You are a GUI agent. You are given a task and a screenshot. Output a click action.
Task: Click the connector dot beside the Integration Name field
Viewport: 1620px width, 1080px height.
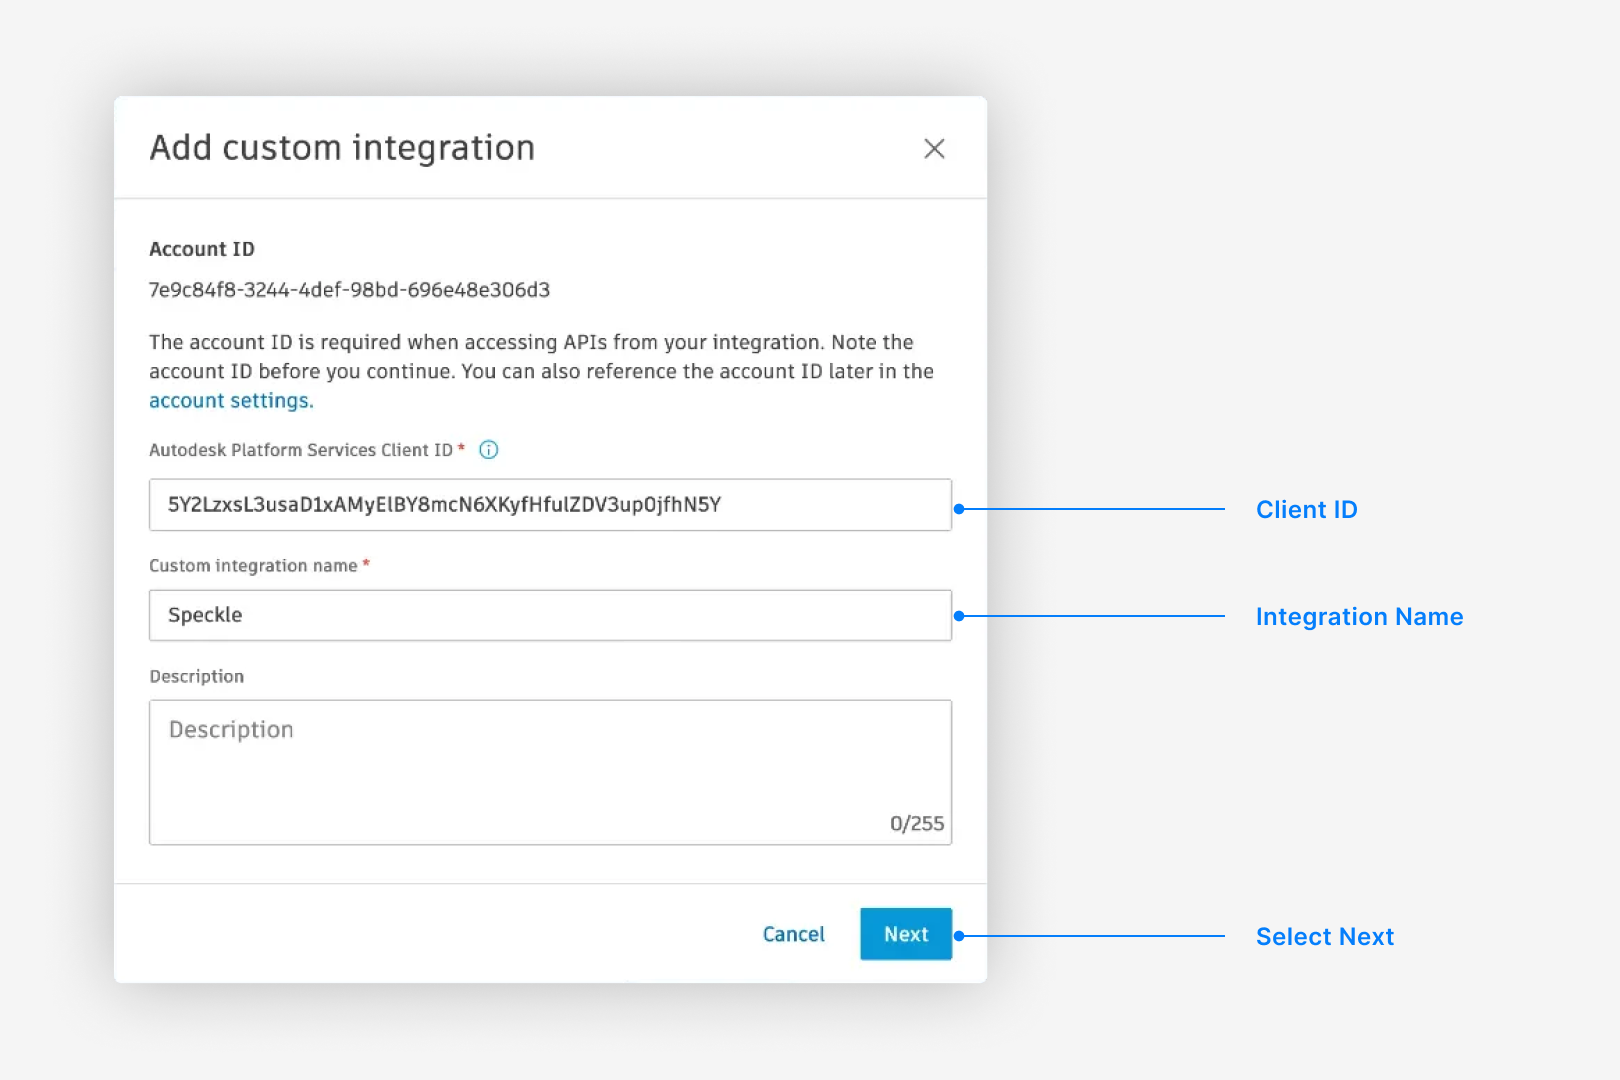957,616
